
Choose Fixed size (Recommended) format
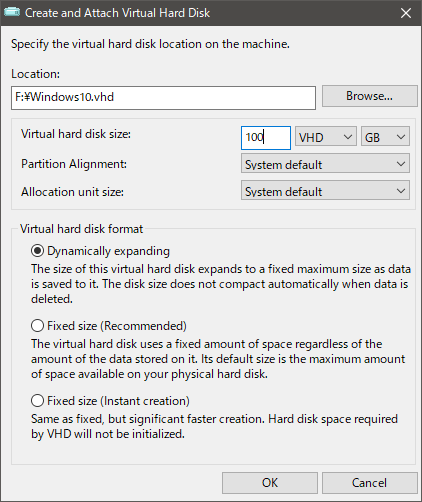coord(37,326)
